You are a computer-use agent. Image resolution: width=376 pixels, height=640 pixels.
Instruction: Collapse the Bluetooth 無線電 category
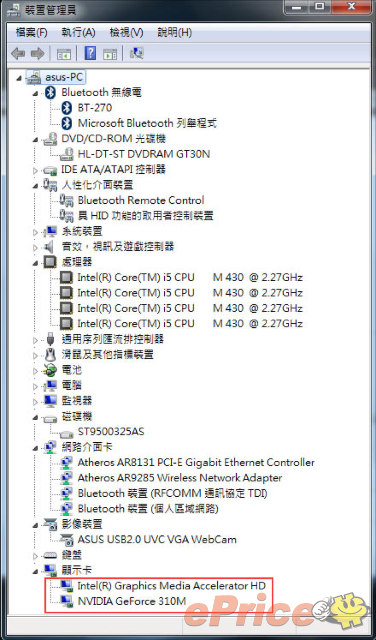point(36,93)
